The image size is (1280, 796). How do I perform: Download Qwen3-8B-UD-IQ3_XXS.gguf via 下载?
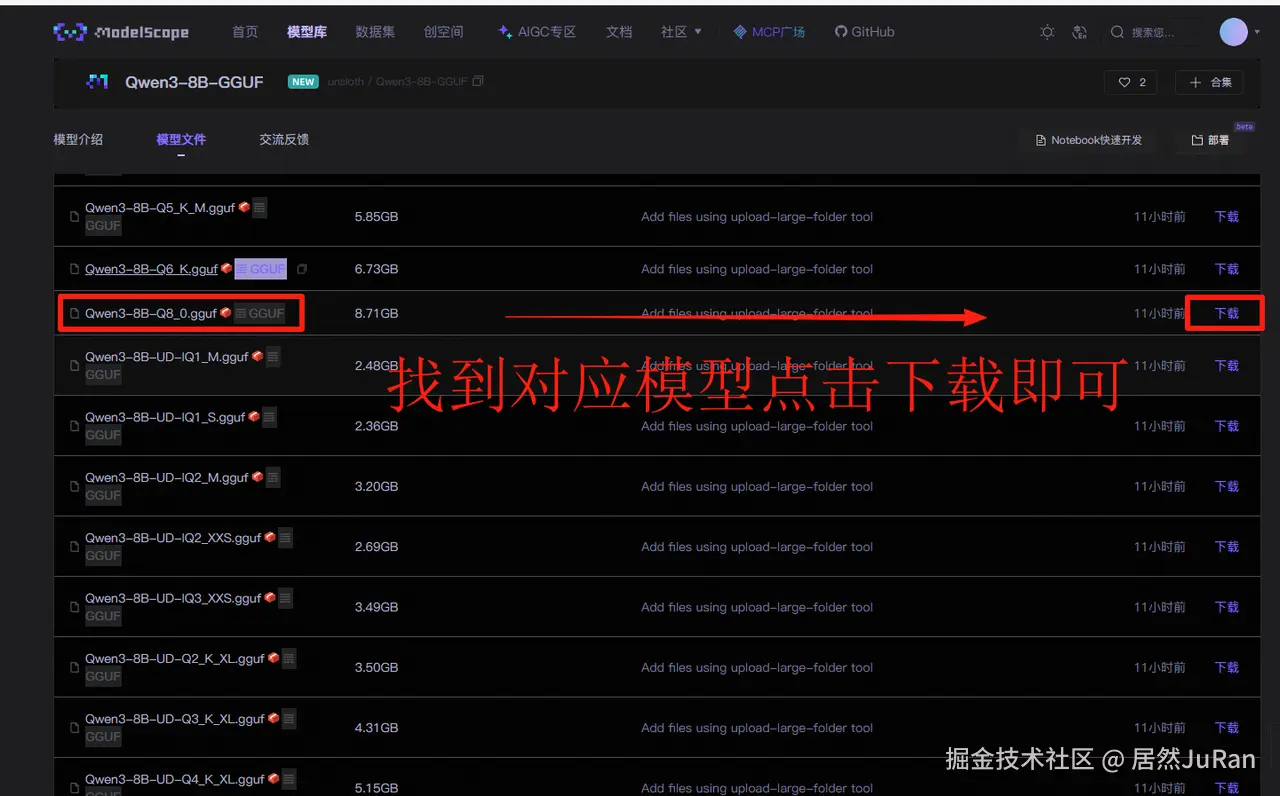tap(1226, 607)
